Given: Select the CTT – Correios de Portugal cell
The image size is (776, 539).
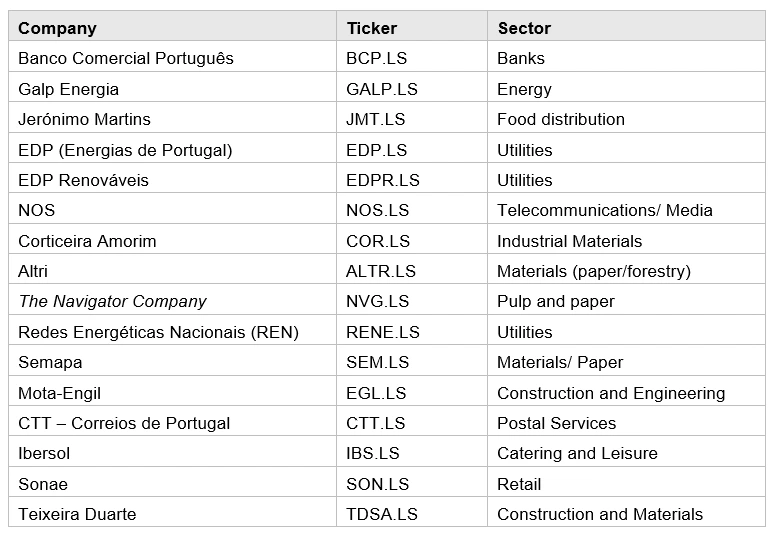Looking at the screenshot, I should [x=172, y=421].
